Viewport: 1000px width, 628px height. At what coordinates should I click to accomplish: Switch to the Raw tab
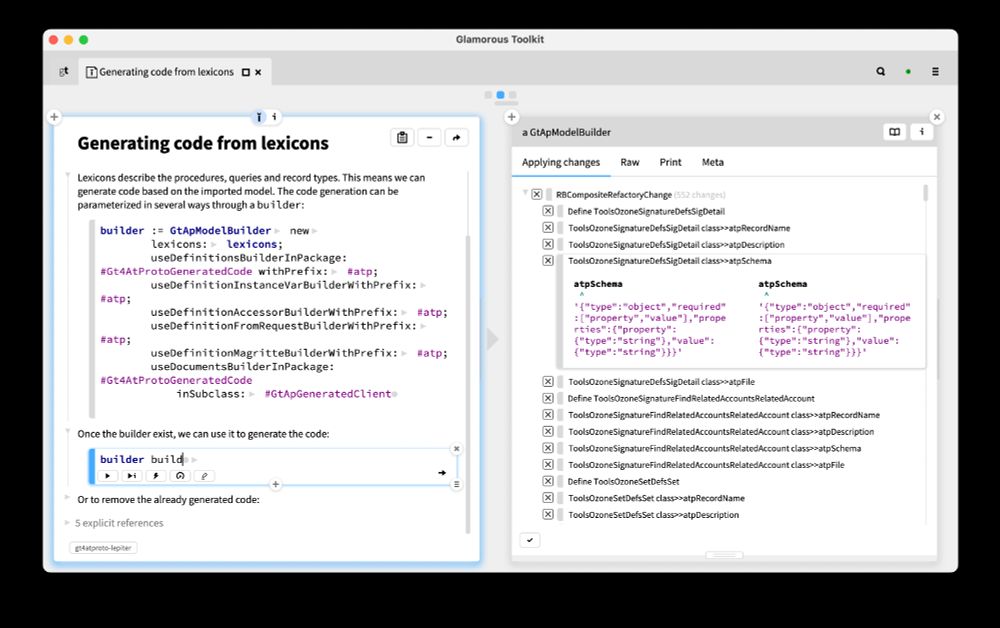(x=629, y=163)
